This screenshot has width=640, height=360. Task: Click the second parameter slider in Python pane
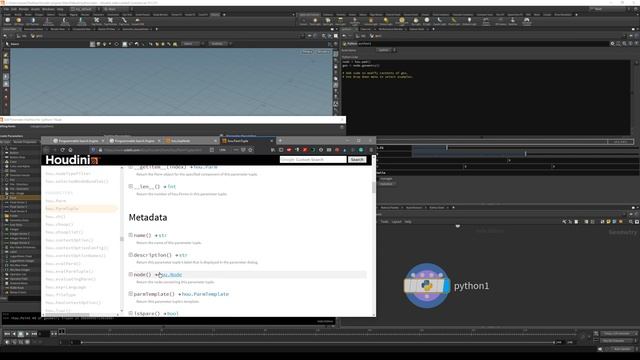click(x=524, y=154)
